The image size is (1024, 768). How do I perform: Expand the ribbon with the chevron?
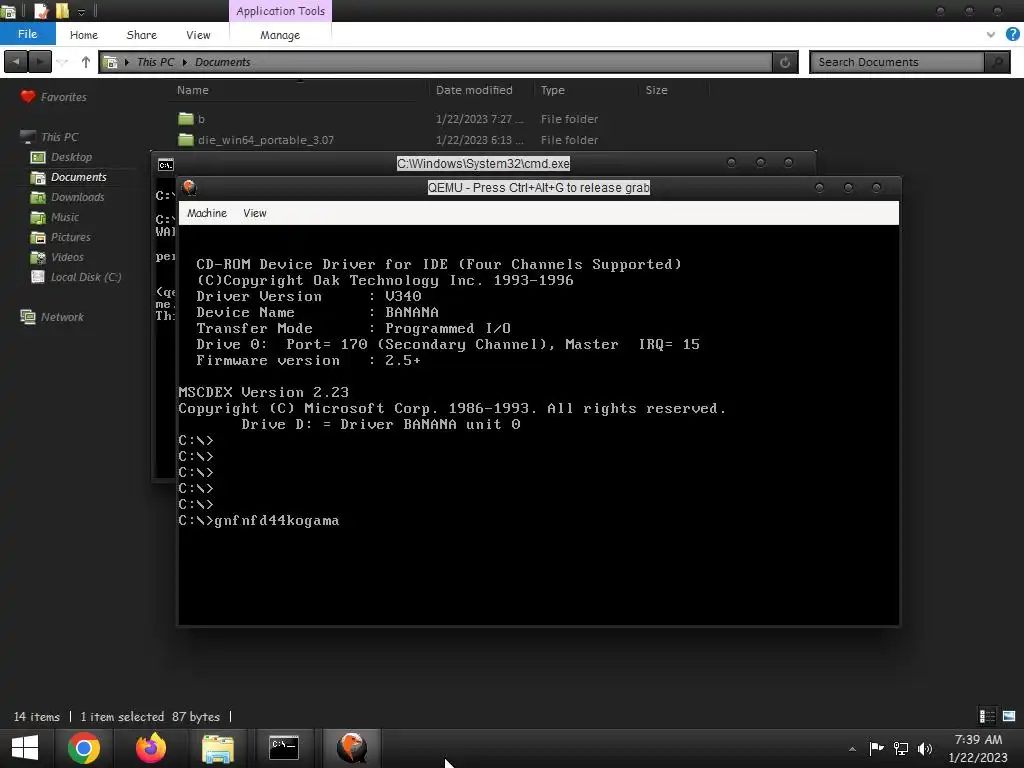pyautogui.click(x=991, y=35)
